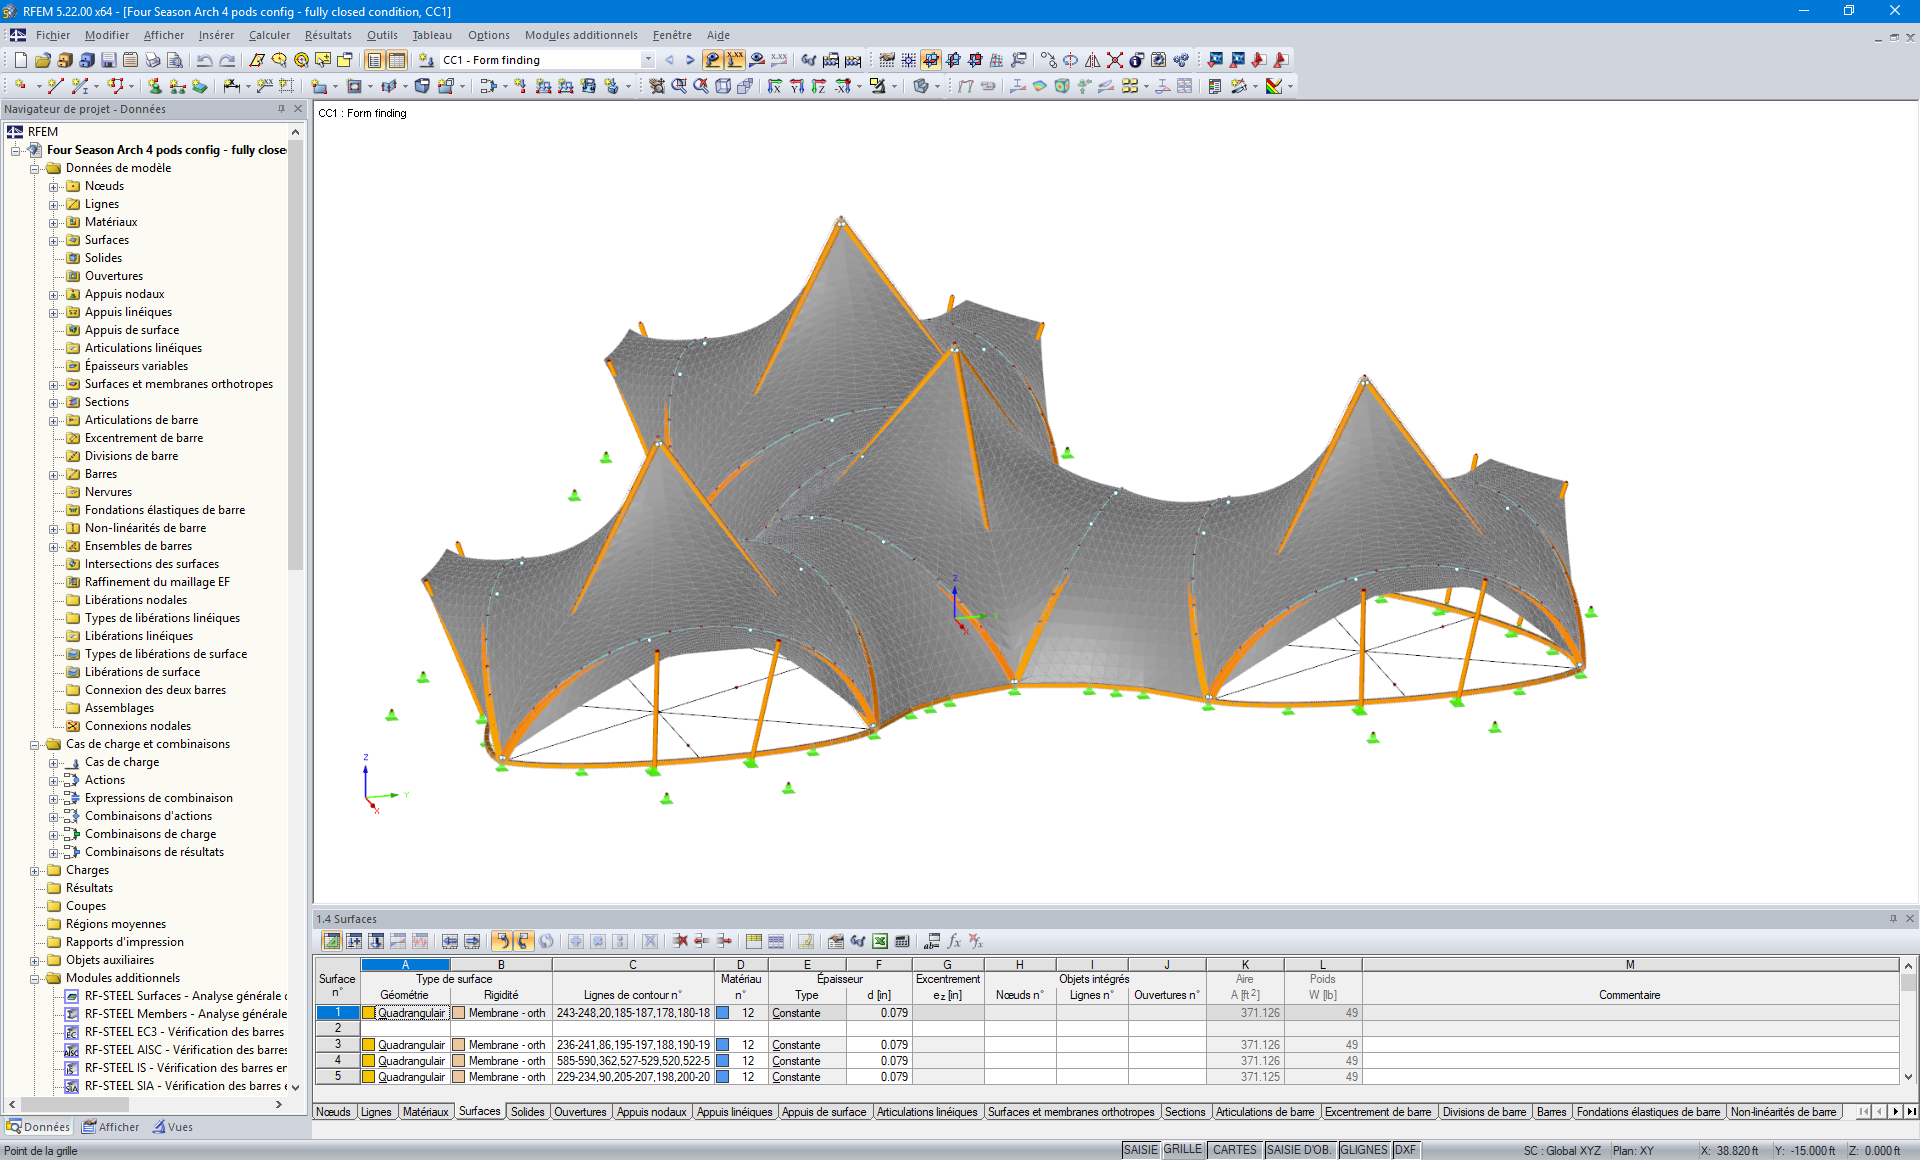This screenshot has width=1920, height=1160.
Task: Expand the Surfaces tree node
Action: 54,240
